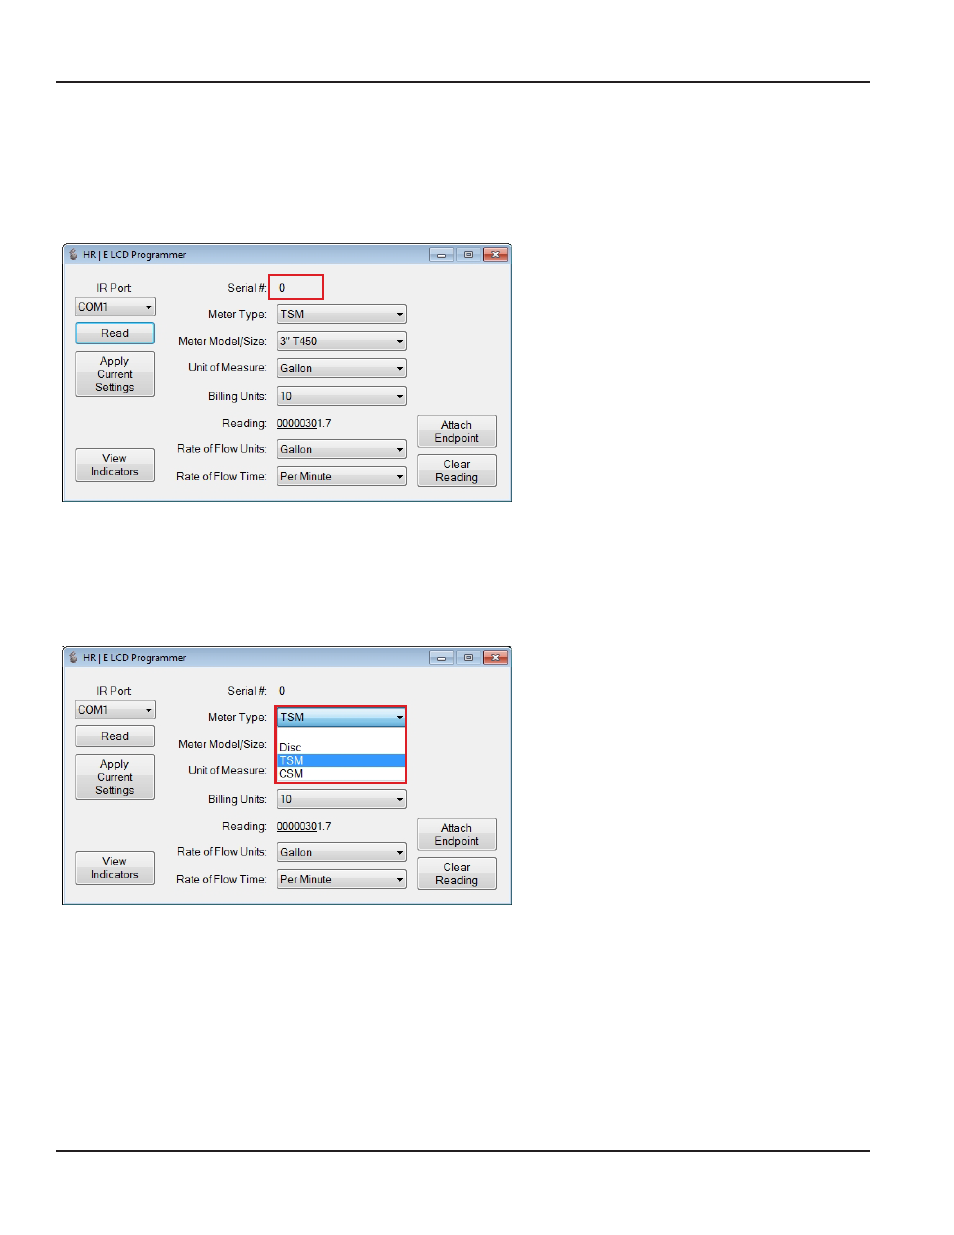
Task: Select CSM from the Meter Type list
Action: [341, 773]
